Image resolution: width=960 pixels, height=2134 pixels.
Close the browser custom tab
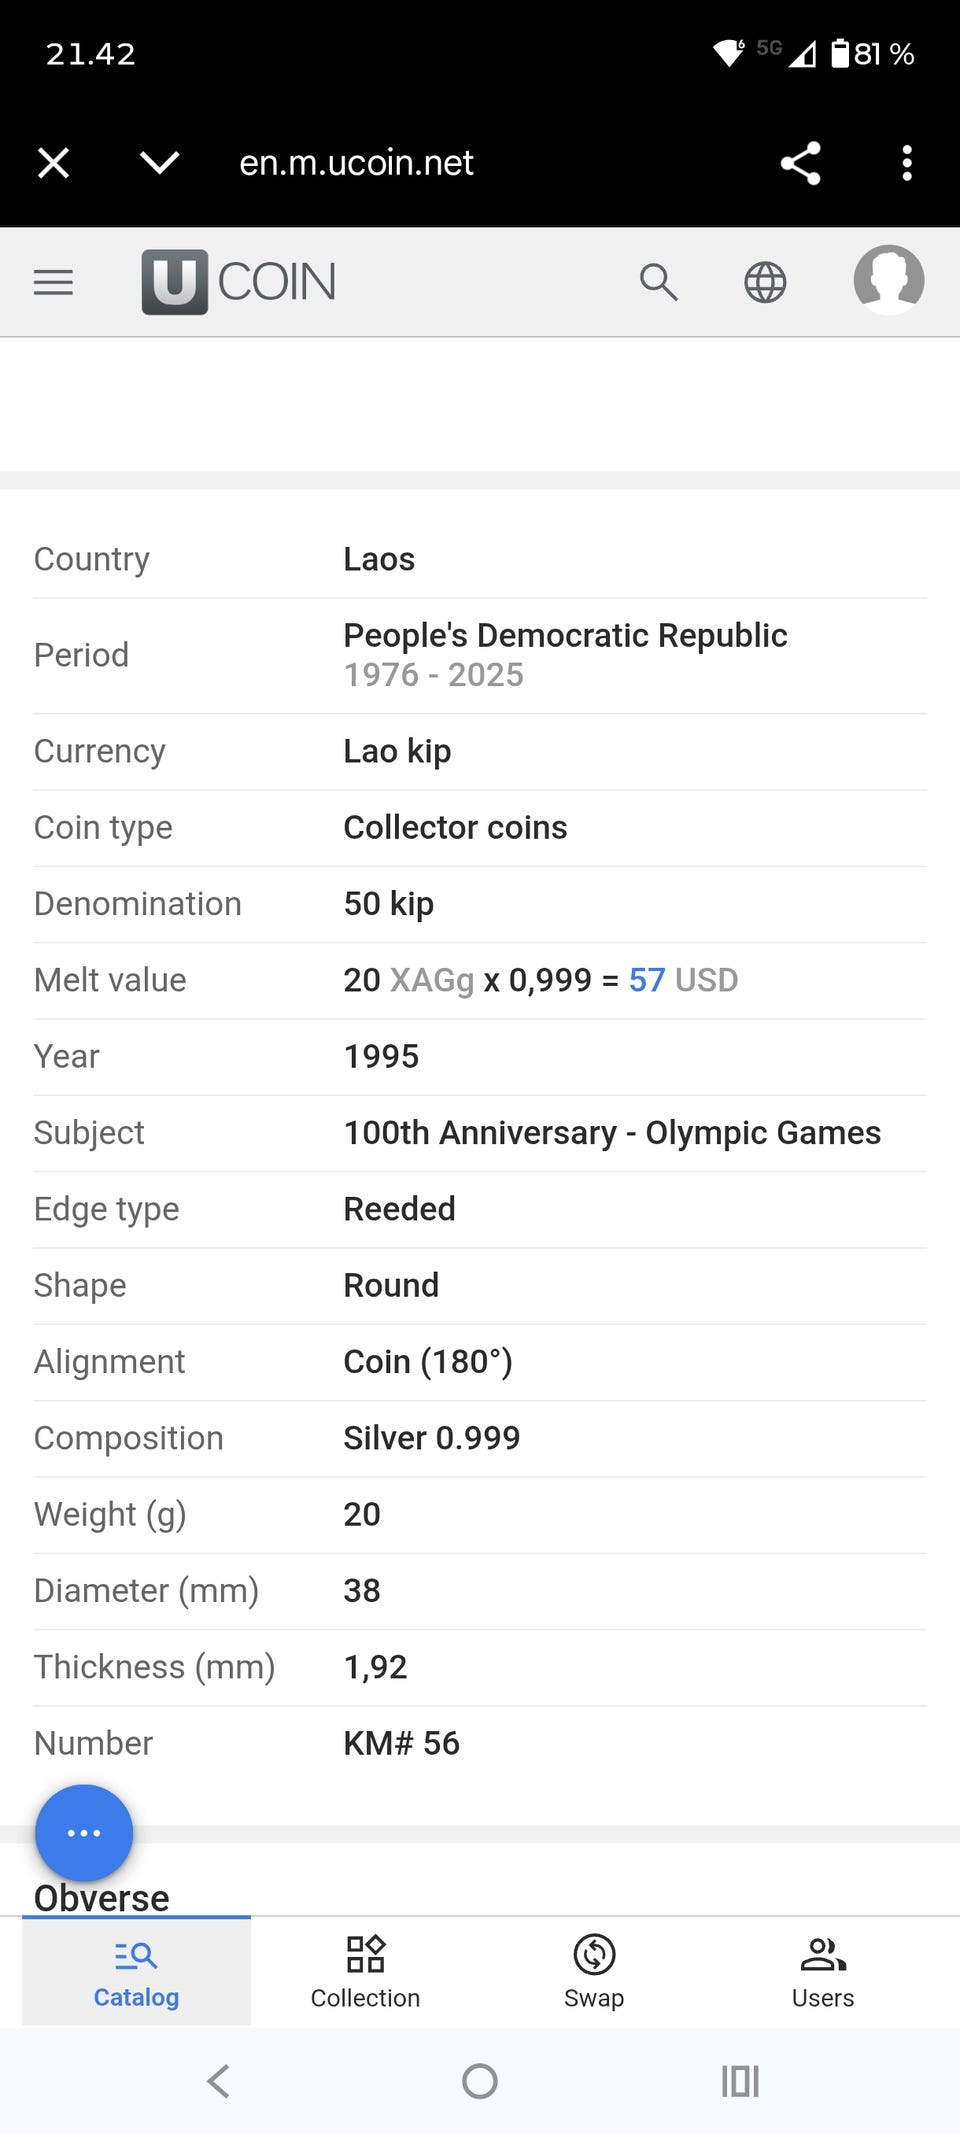(x=53, y=163)
